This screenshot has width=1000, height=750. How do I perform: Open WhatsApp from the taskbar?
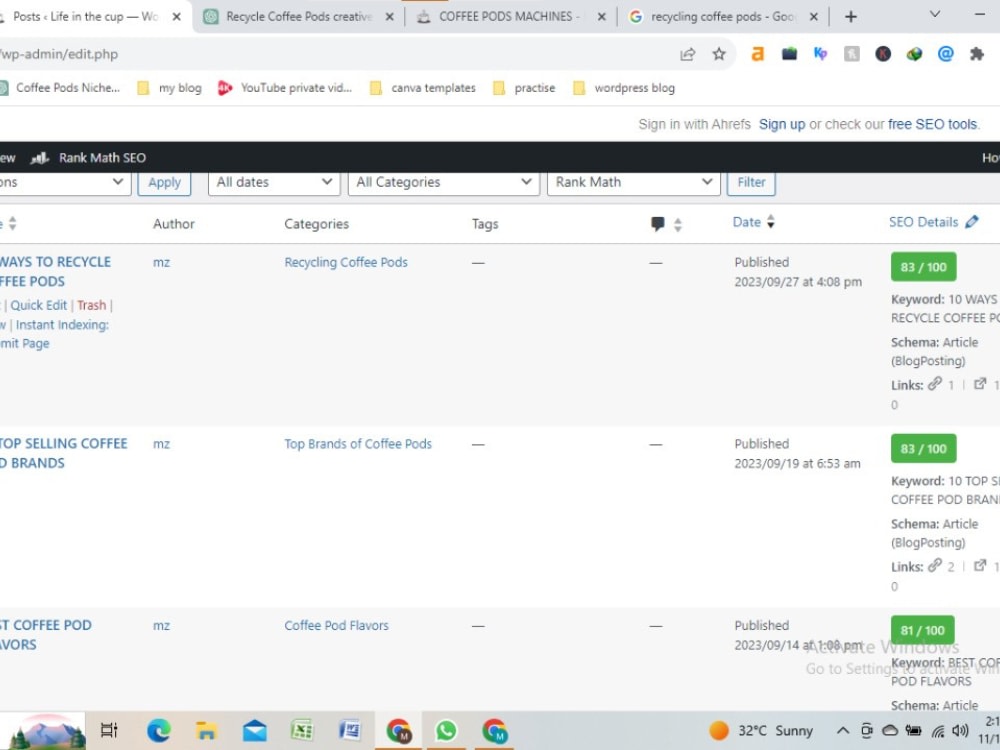click(x=446, y=731)
